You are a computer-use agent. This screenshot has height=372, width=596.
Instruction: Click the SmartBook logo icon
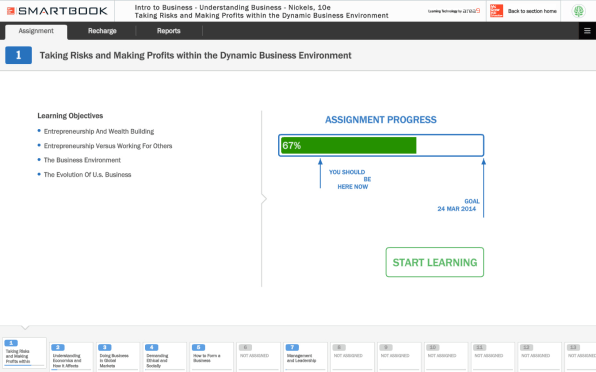click(x=11, y=11)
